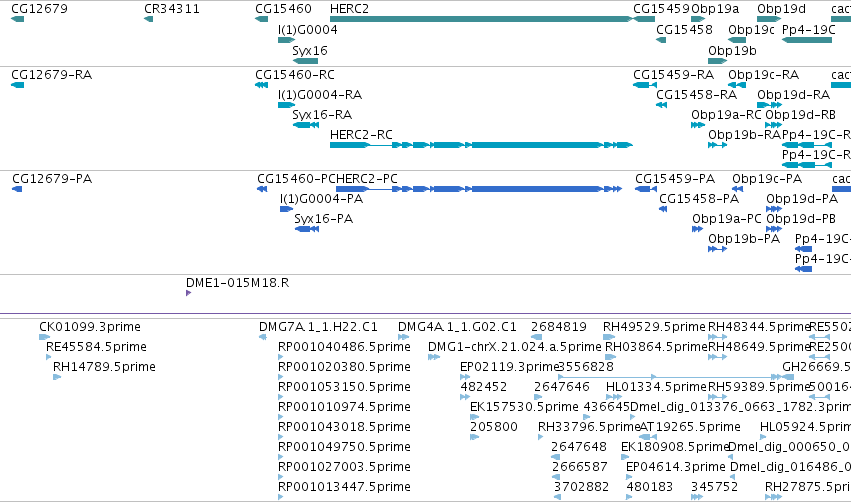Select the Syx16 gene label
The image size is (851, 502).
(x=310, y=50)
